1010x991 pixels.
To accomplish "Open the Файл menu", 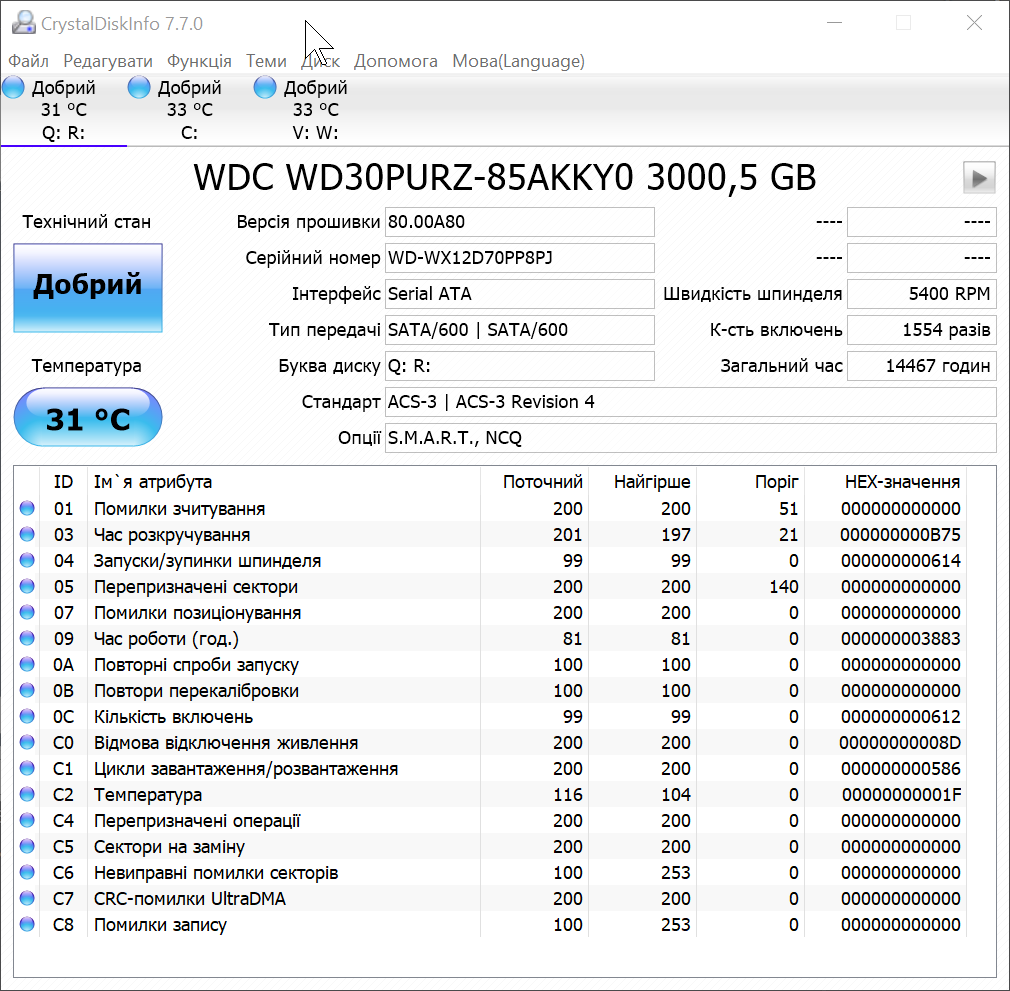I will (x=28, y=61).
